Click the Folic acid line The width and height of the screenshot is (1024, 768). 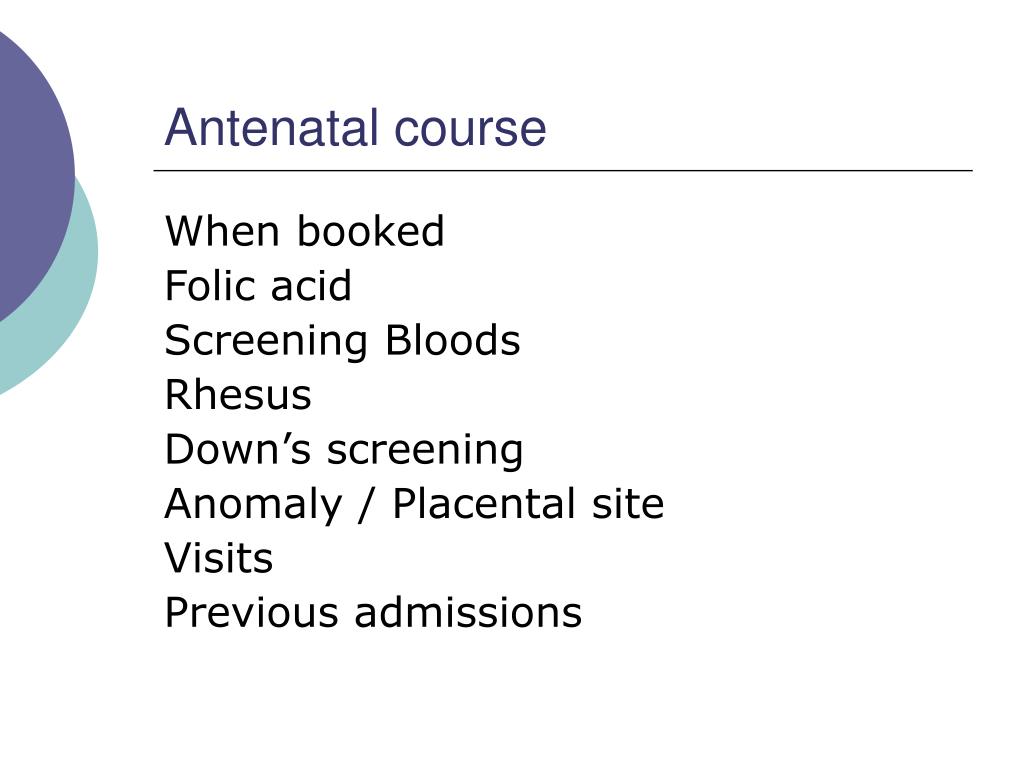[x=259, y=285]
